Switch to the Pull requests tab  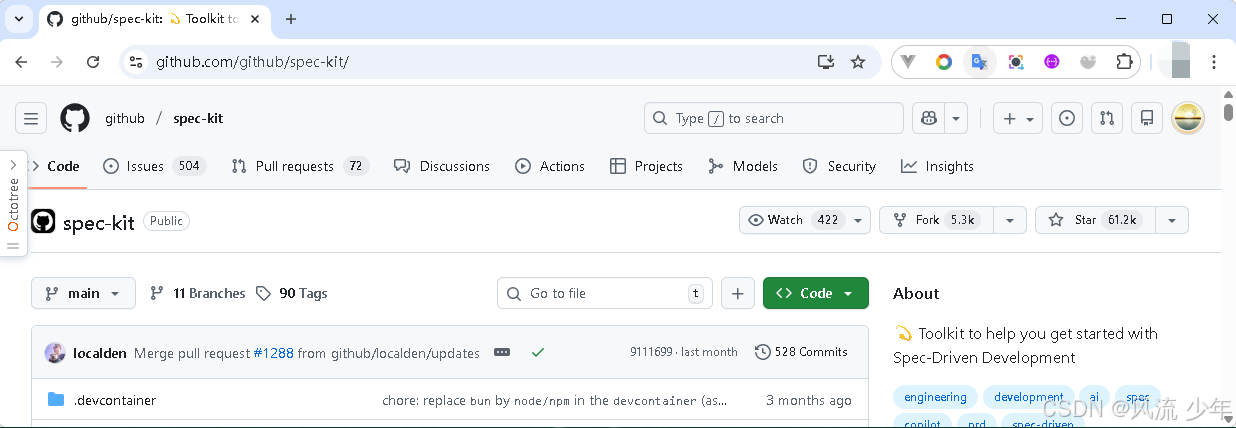300,166
